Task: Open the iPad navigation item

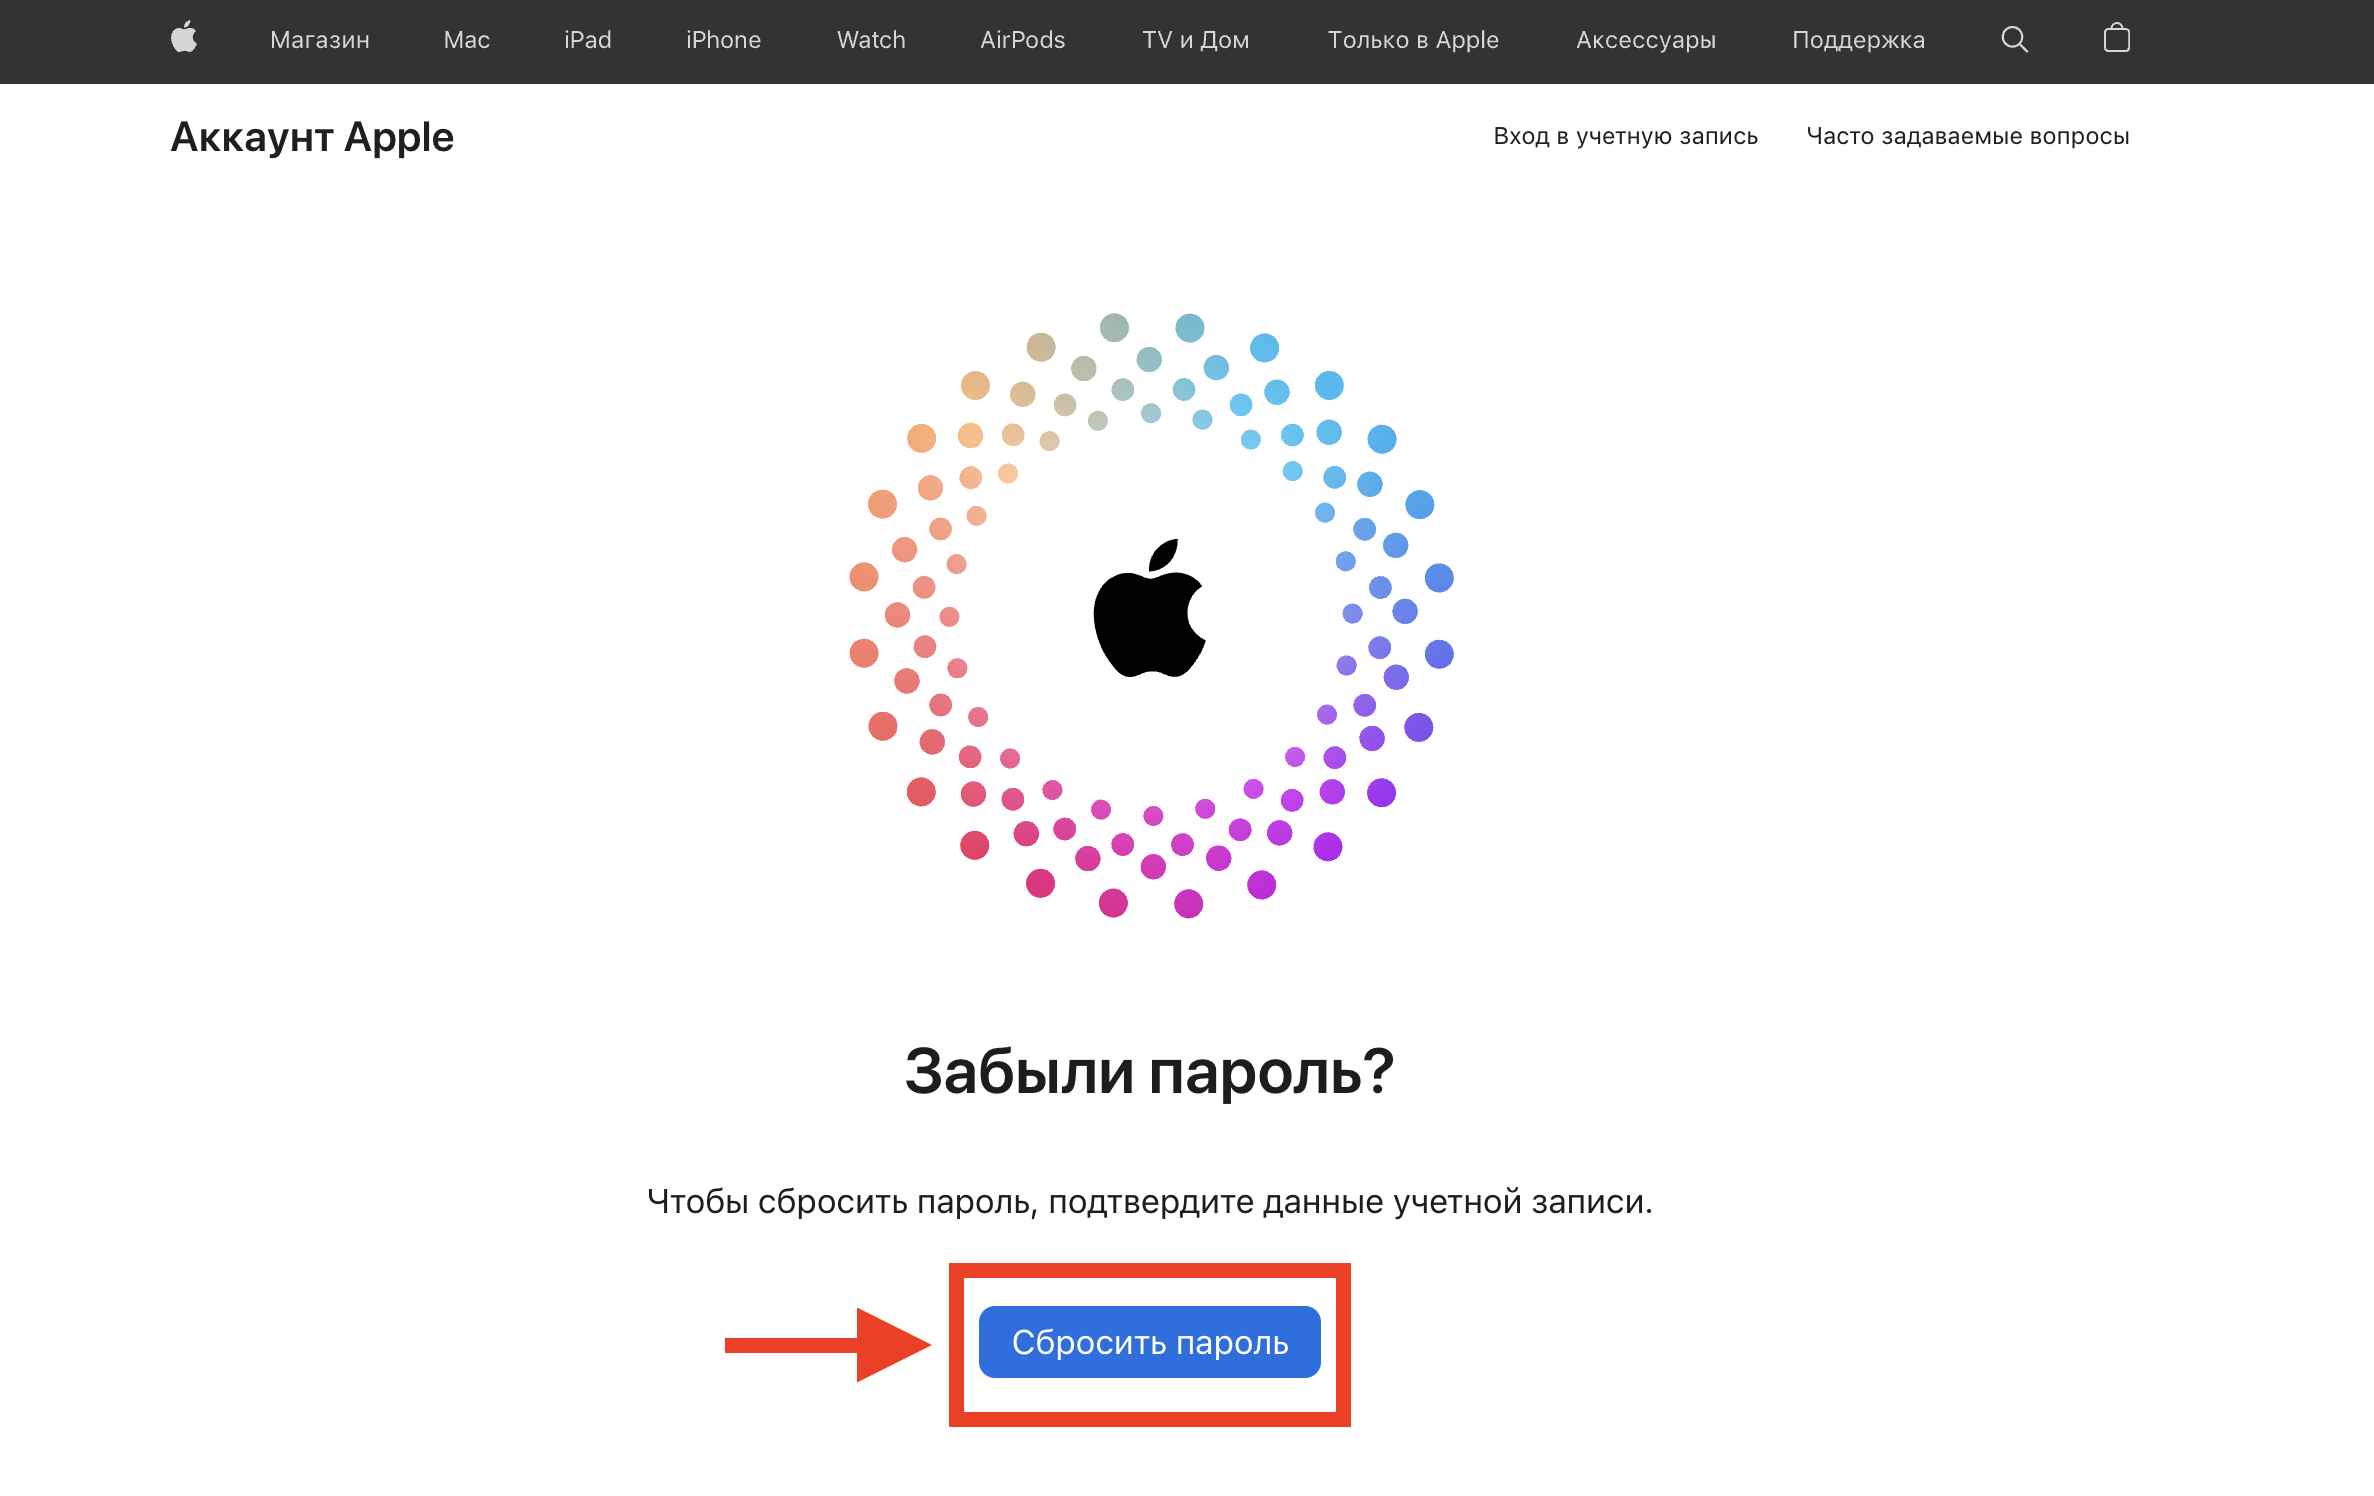Action: click(588, 40)
